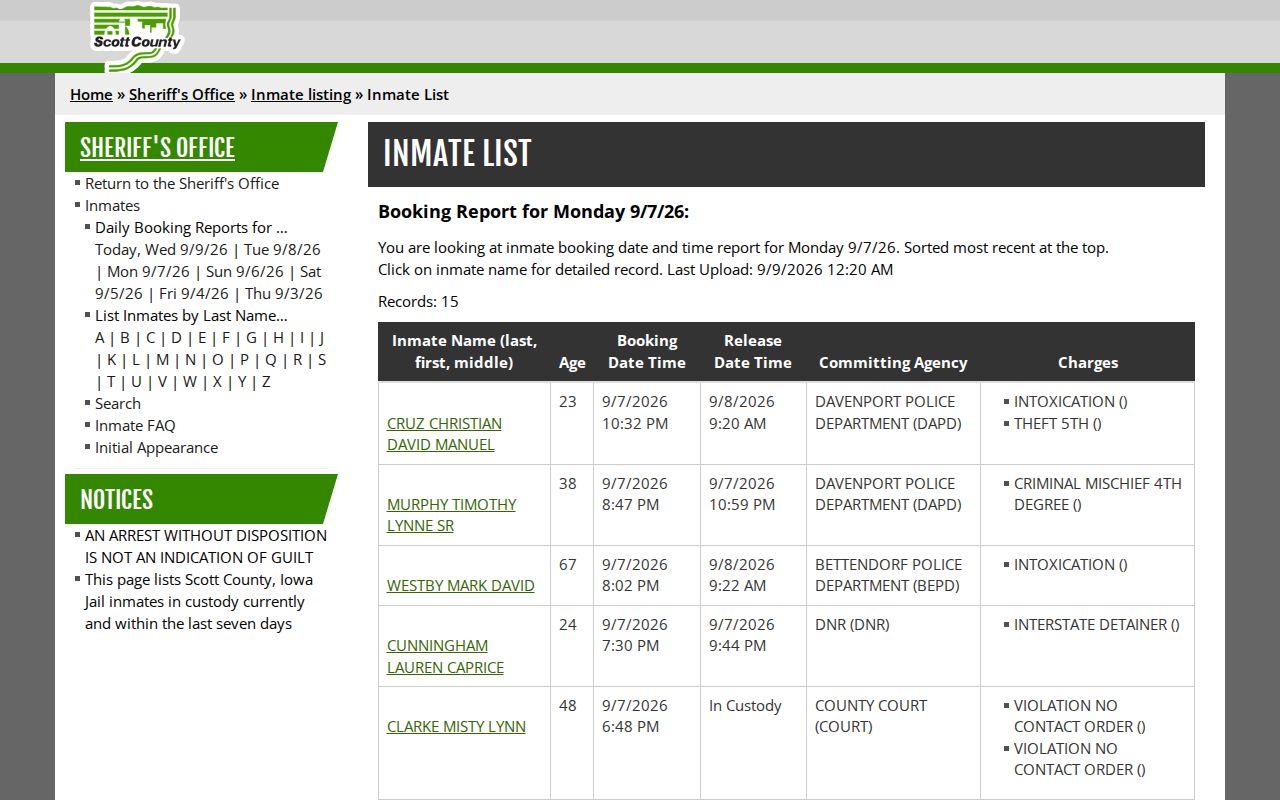Open the SHERIFF'S OFFICE sidebar heading link
The height and width of the screenshot is (800, 1280).
(x=157, y=147)
